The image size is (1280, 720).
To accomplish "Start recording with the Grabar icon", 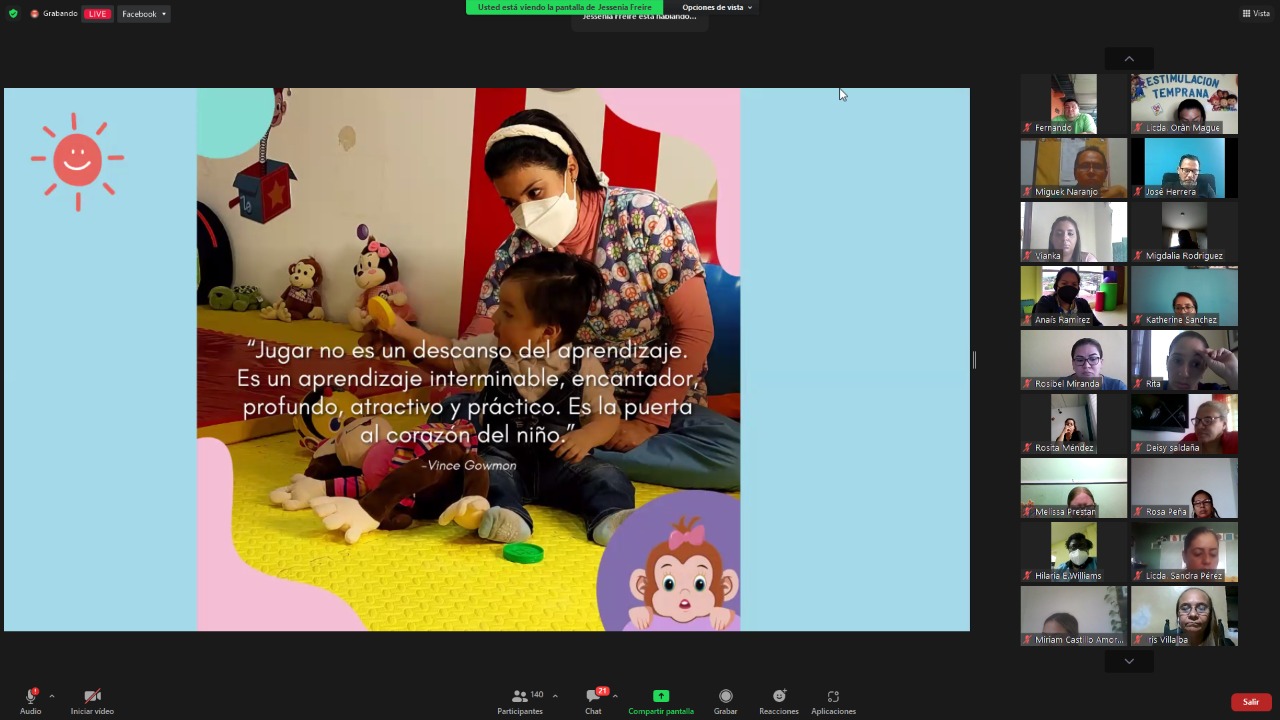I will (x=726, y=696).
